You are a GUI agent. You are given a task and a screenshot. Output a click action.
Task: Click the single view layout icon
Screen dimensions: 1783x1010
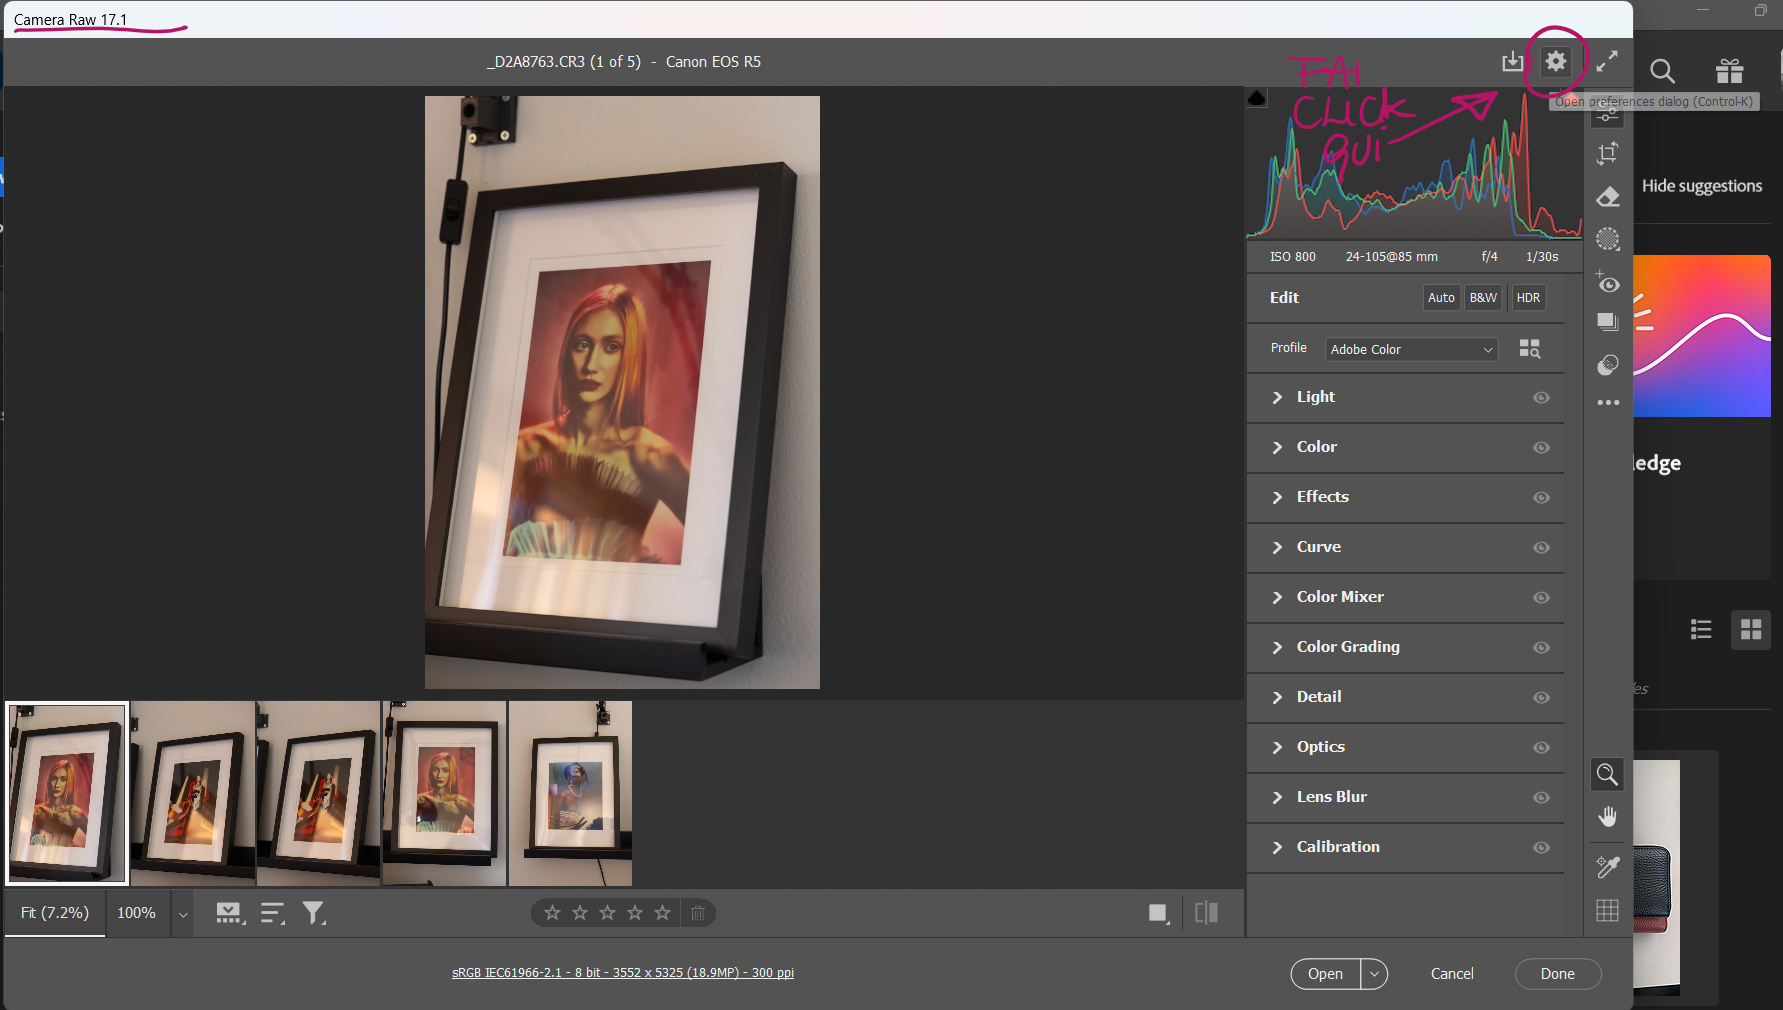[1159, 913]
